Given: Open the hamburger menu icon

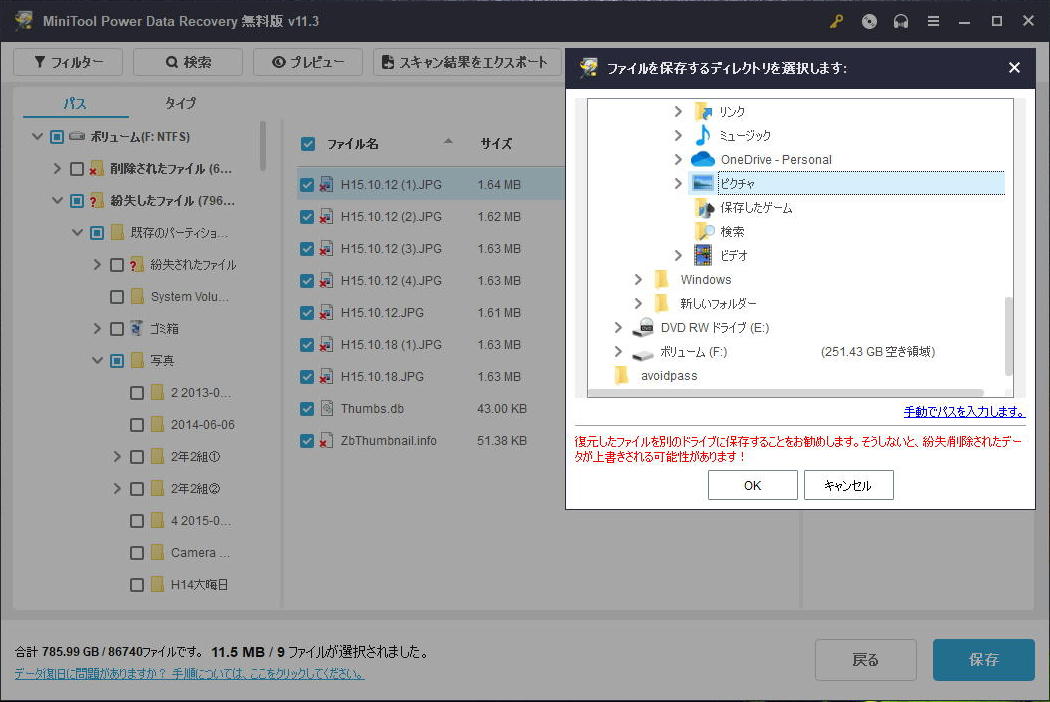Looking at the screenshot, I should 933,21.
